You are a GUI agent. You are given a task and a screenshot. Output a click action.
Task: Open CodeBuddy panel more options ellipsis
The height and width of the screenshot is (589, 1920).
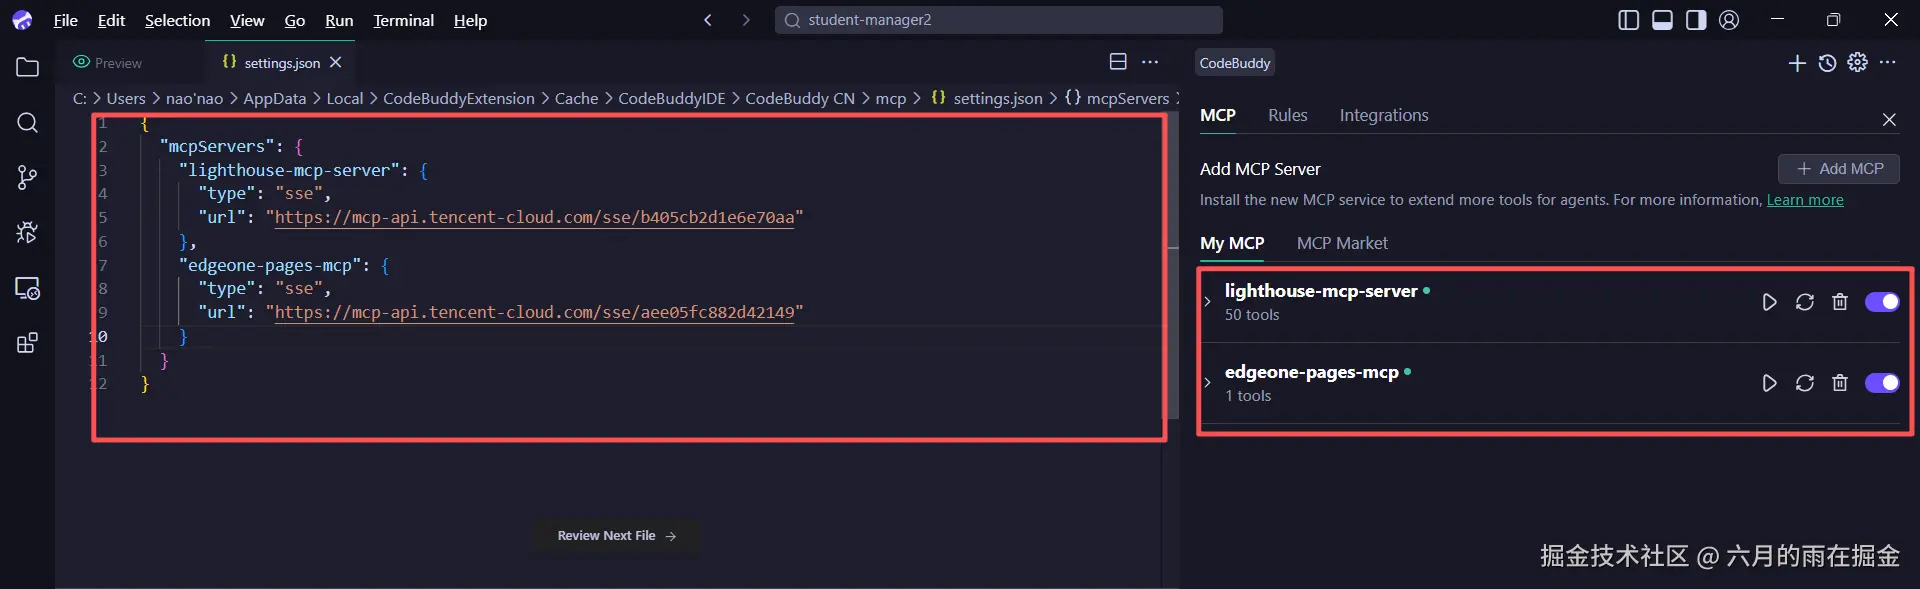[x=1887, y=62]
